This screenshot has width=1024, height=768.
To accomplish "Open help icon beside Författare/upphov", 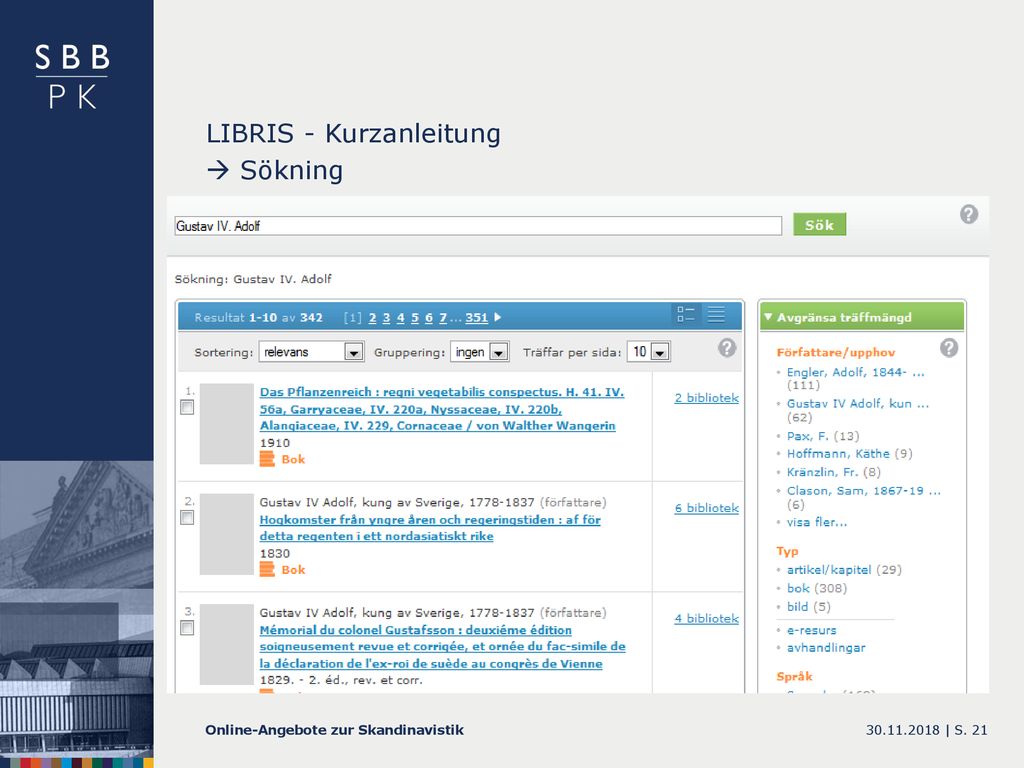I will [949, 348].
